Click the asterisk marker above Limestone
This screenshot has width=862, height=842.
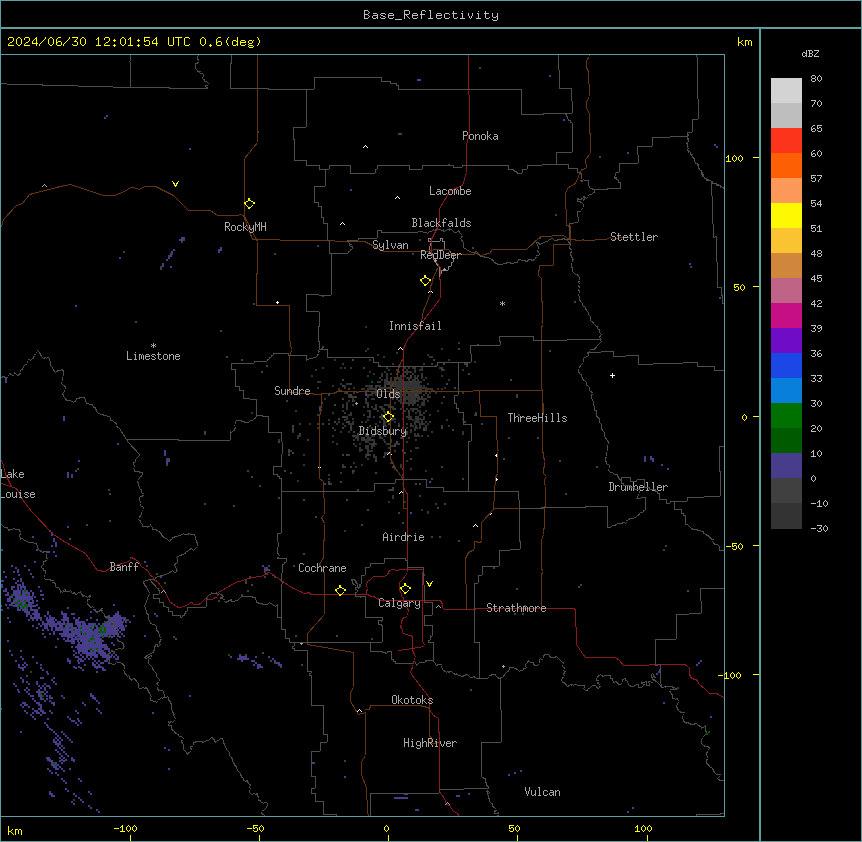[x=153, y=346]
